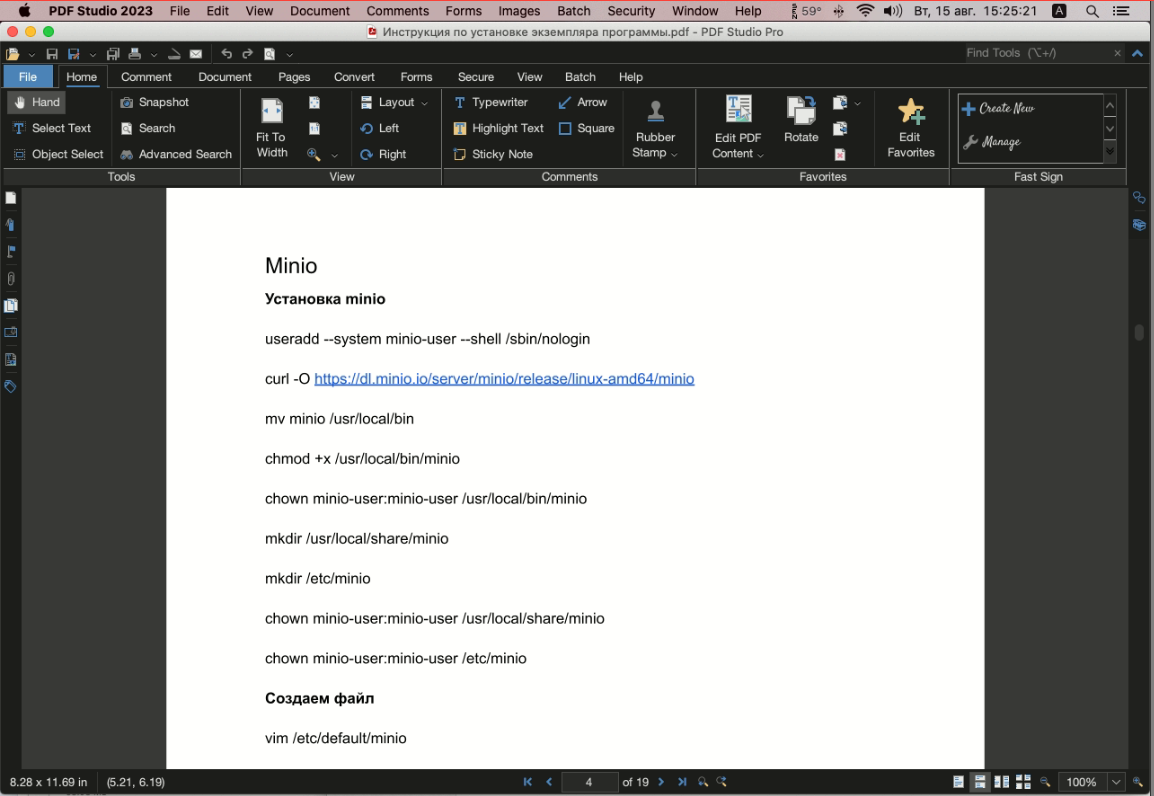The image size is (1154, 796).
Task: Click the page number input field
Action: click(589, 782)
